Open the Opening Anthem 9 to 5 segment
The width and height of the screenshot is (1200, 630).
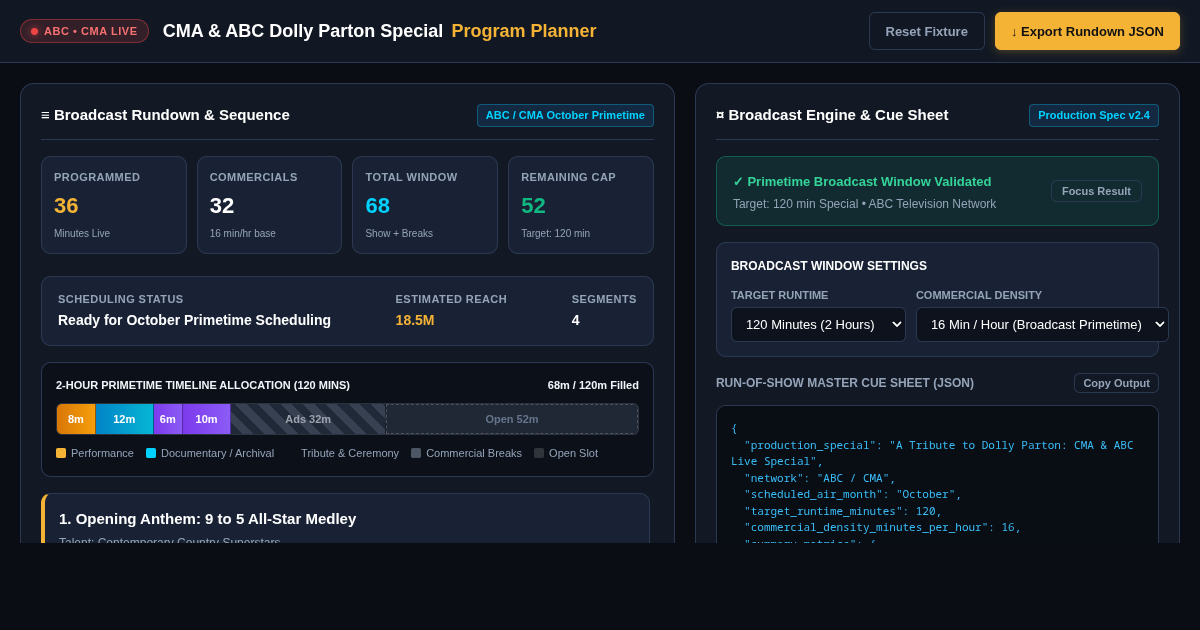(346, 519)
